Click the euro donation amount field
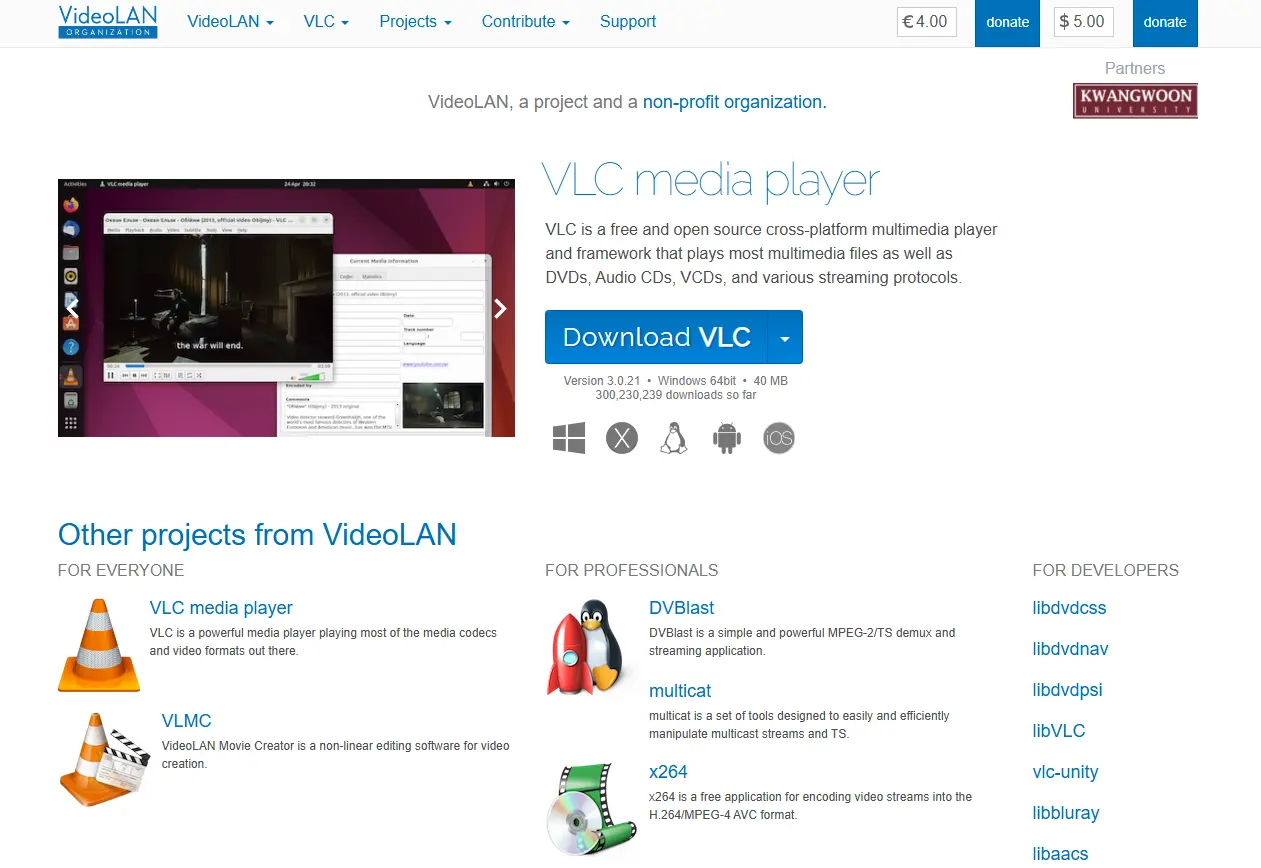Viewport: 1261px width, 868px height. point(927,21)
